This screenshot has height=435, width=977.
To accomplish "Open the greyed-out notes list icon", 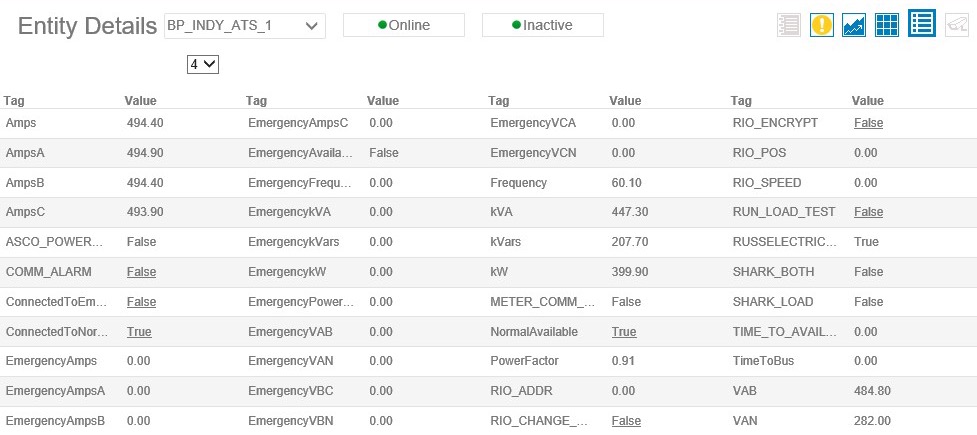I will coord(789,25).
